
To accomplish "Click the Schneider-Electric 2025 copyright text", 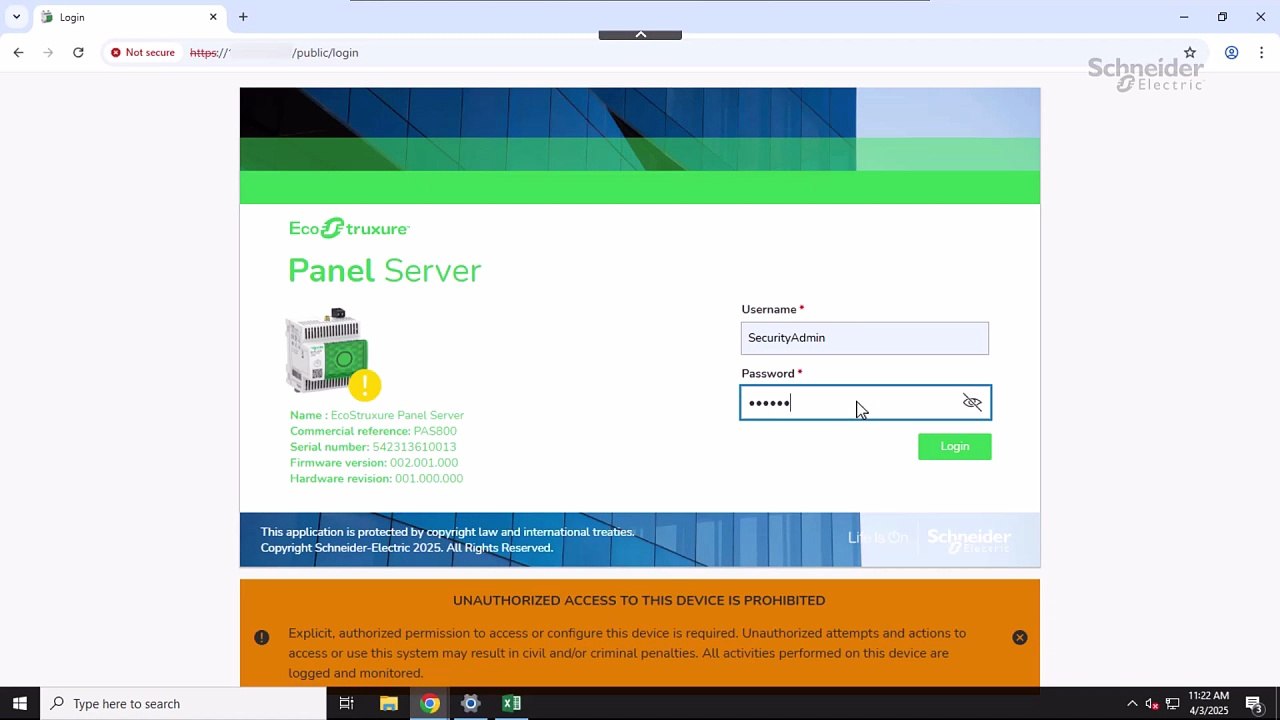I will pyautogui.click(x=407, y=548).
